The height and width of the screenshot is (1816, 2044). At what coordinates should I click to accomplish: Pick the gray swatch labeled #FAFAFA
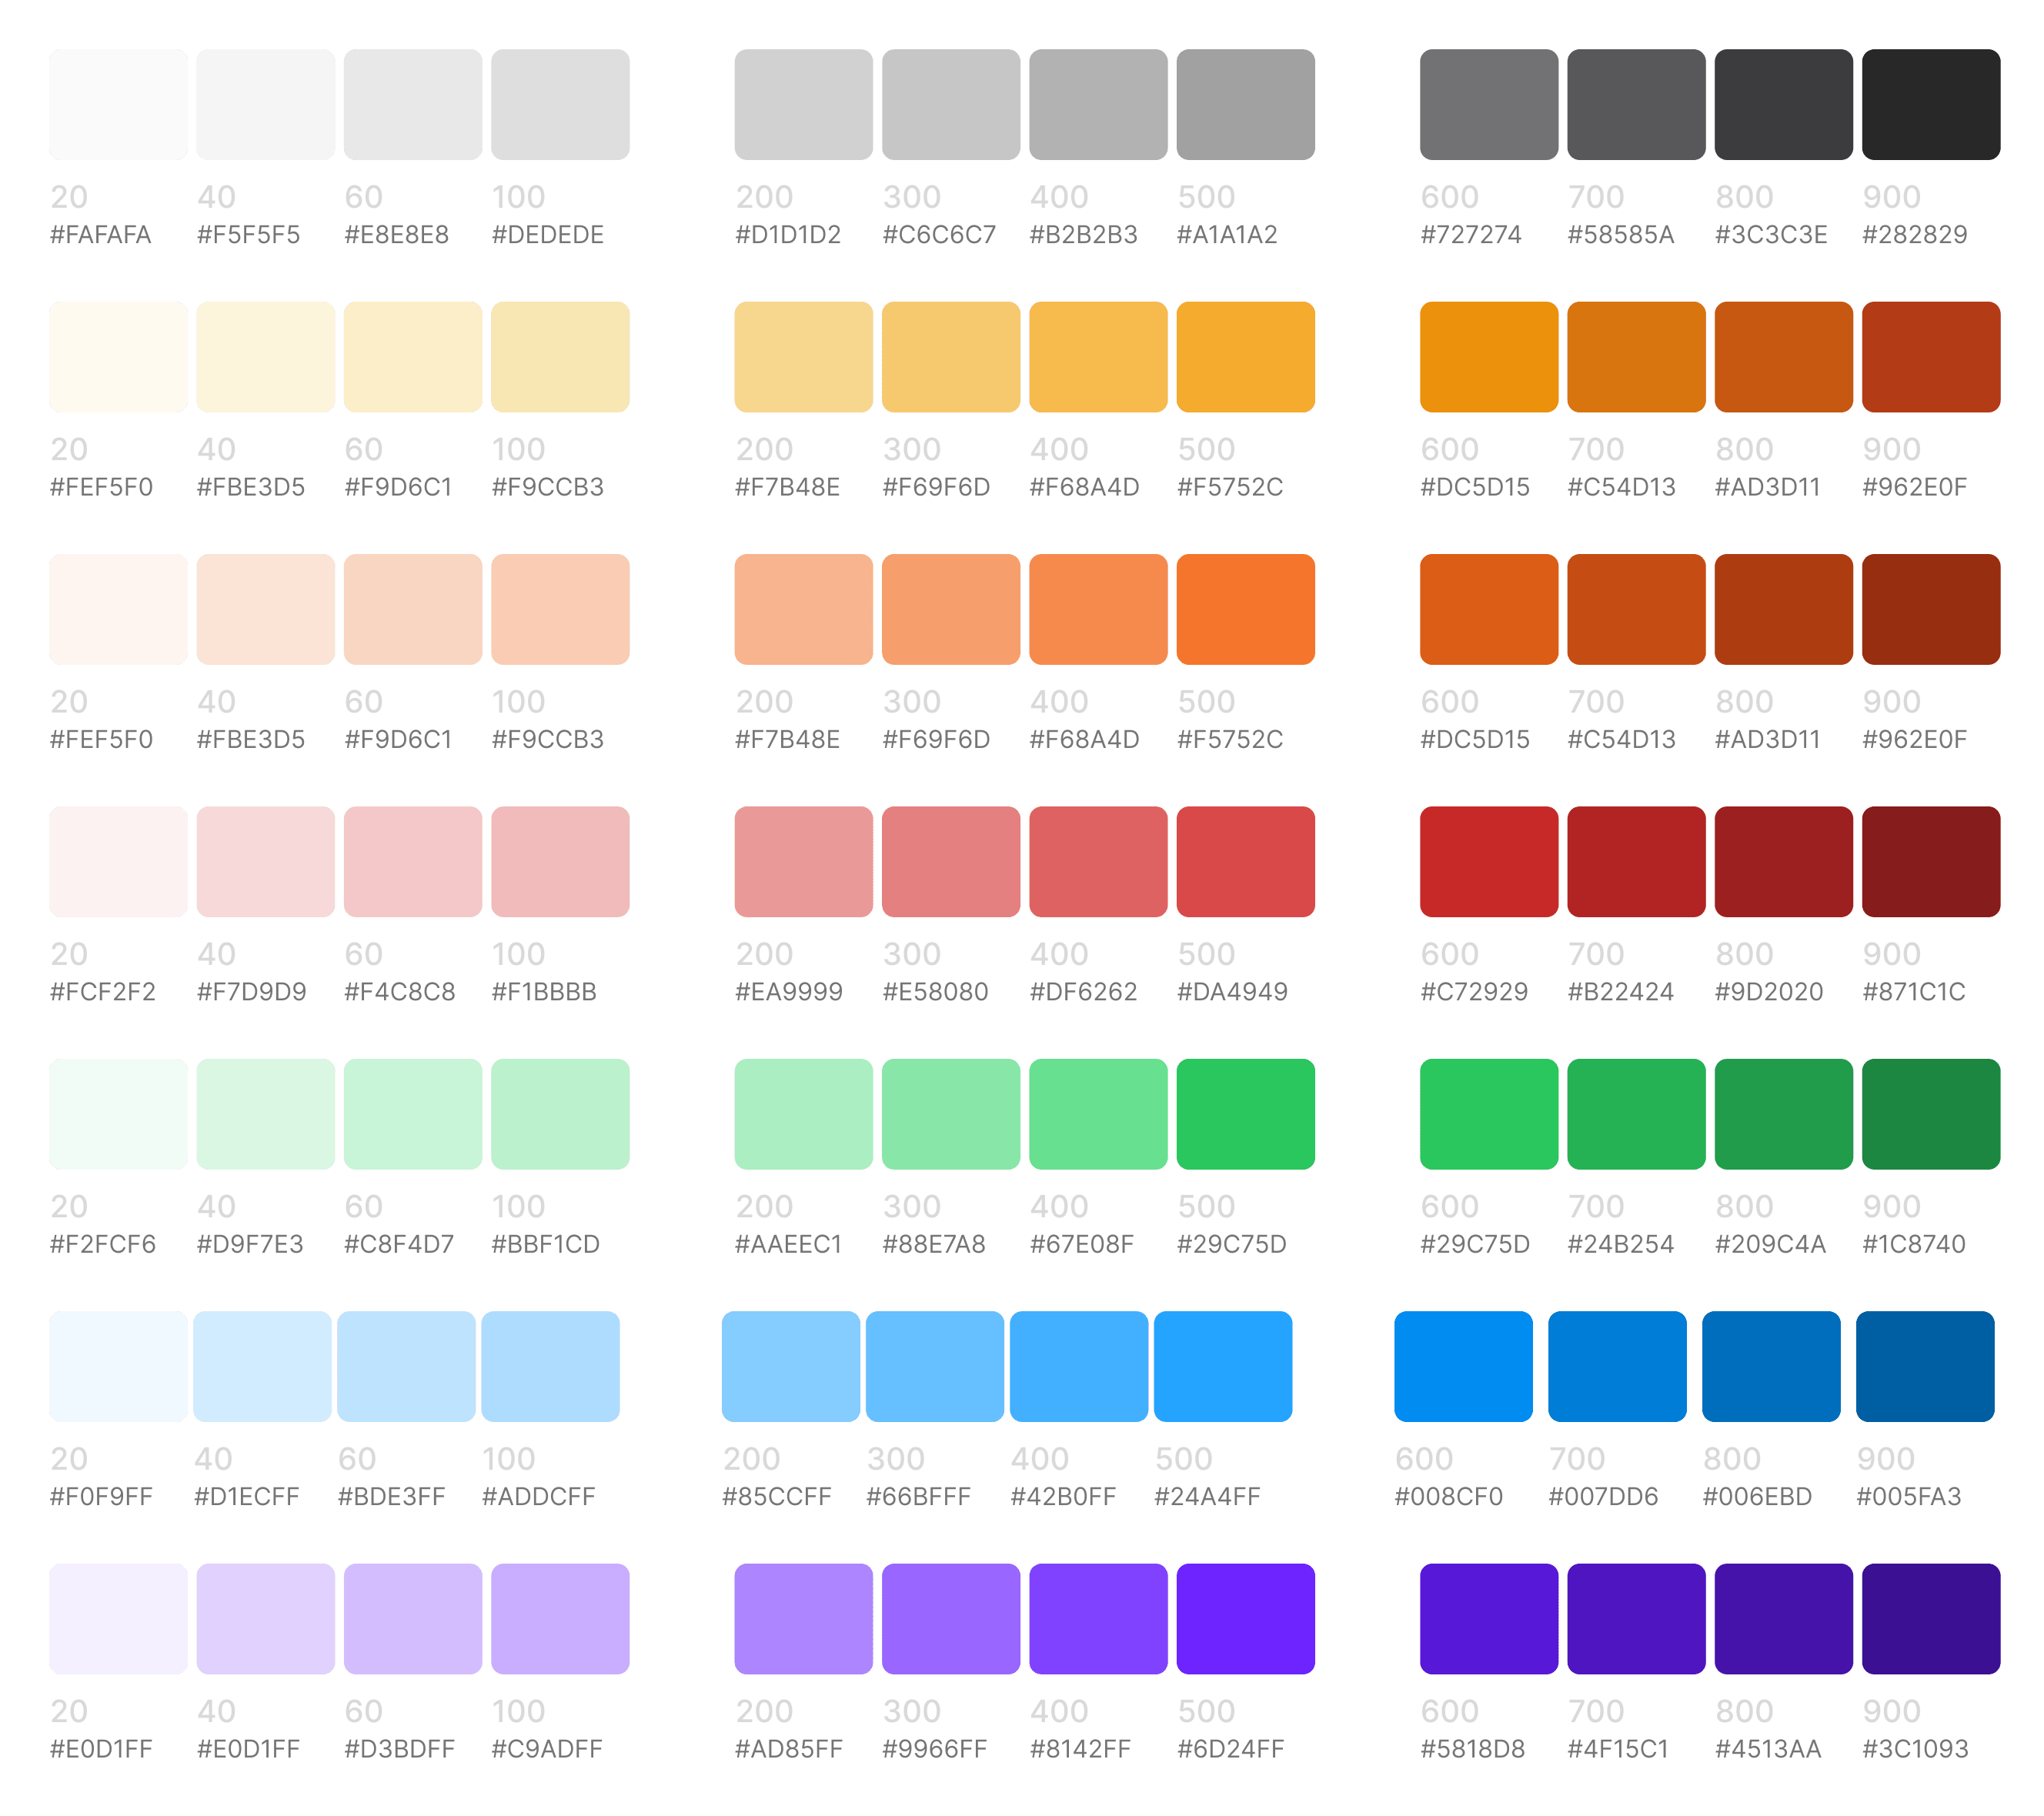(118, 105)
